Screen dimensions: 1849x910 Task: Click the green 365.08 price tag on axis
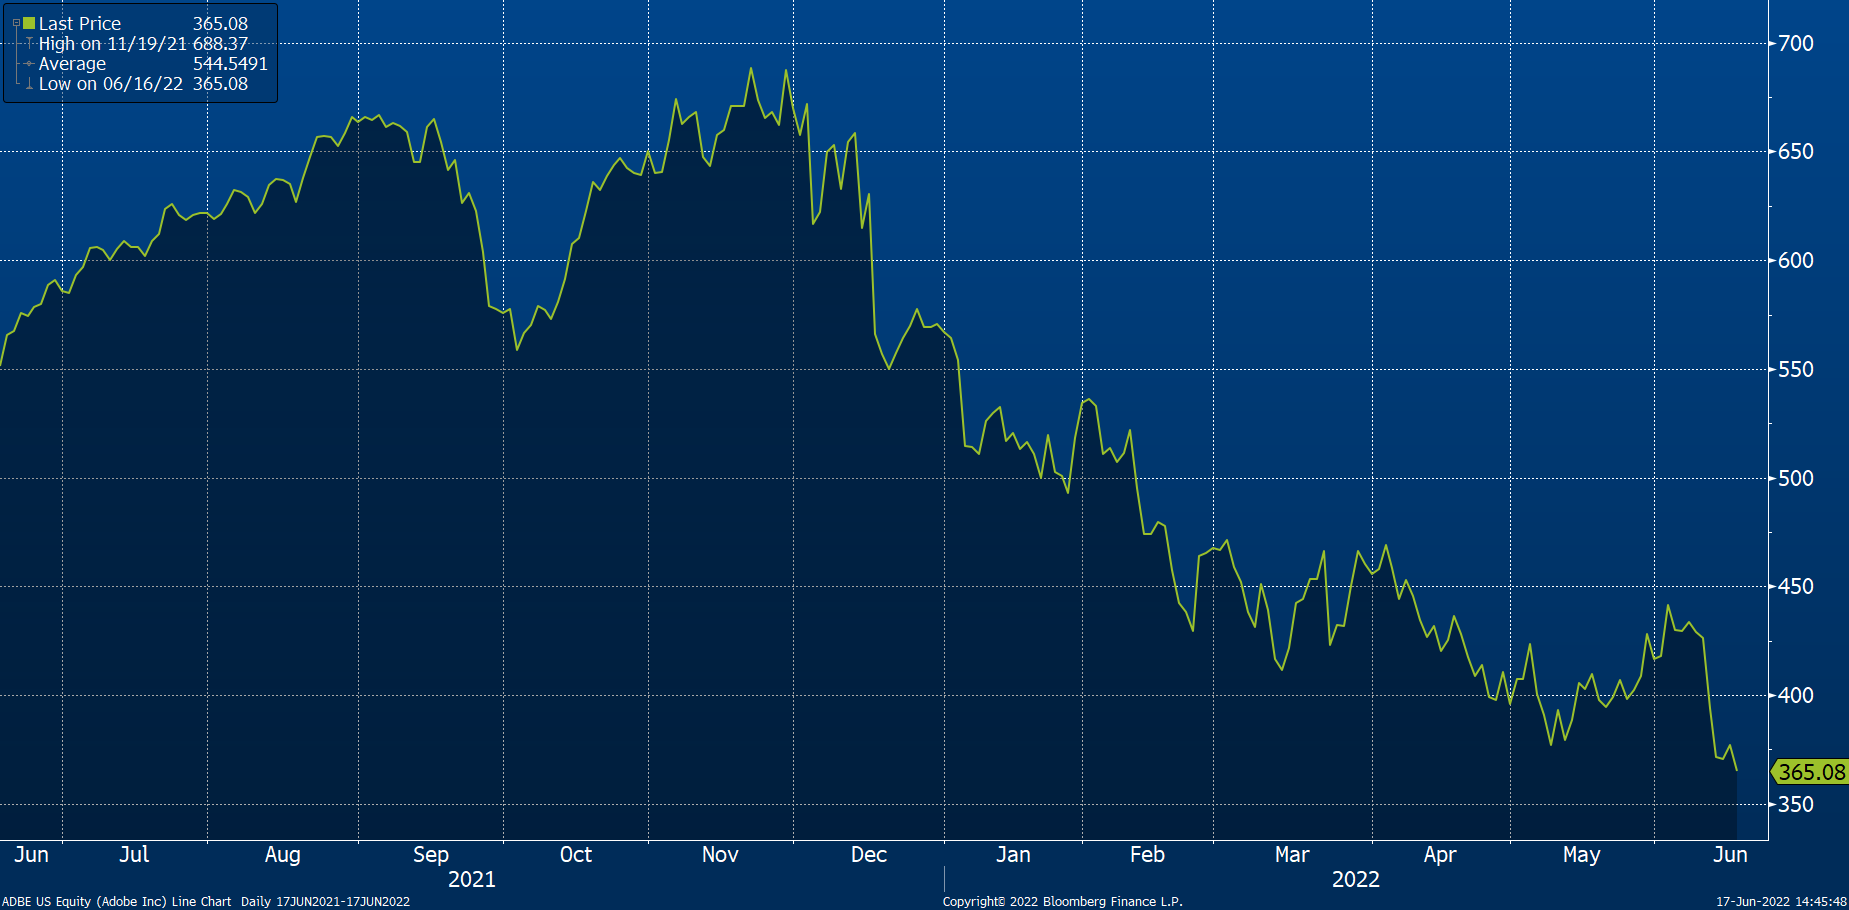click(1811, 772)
